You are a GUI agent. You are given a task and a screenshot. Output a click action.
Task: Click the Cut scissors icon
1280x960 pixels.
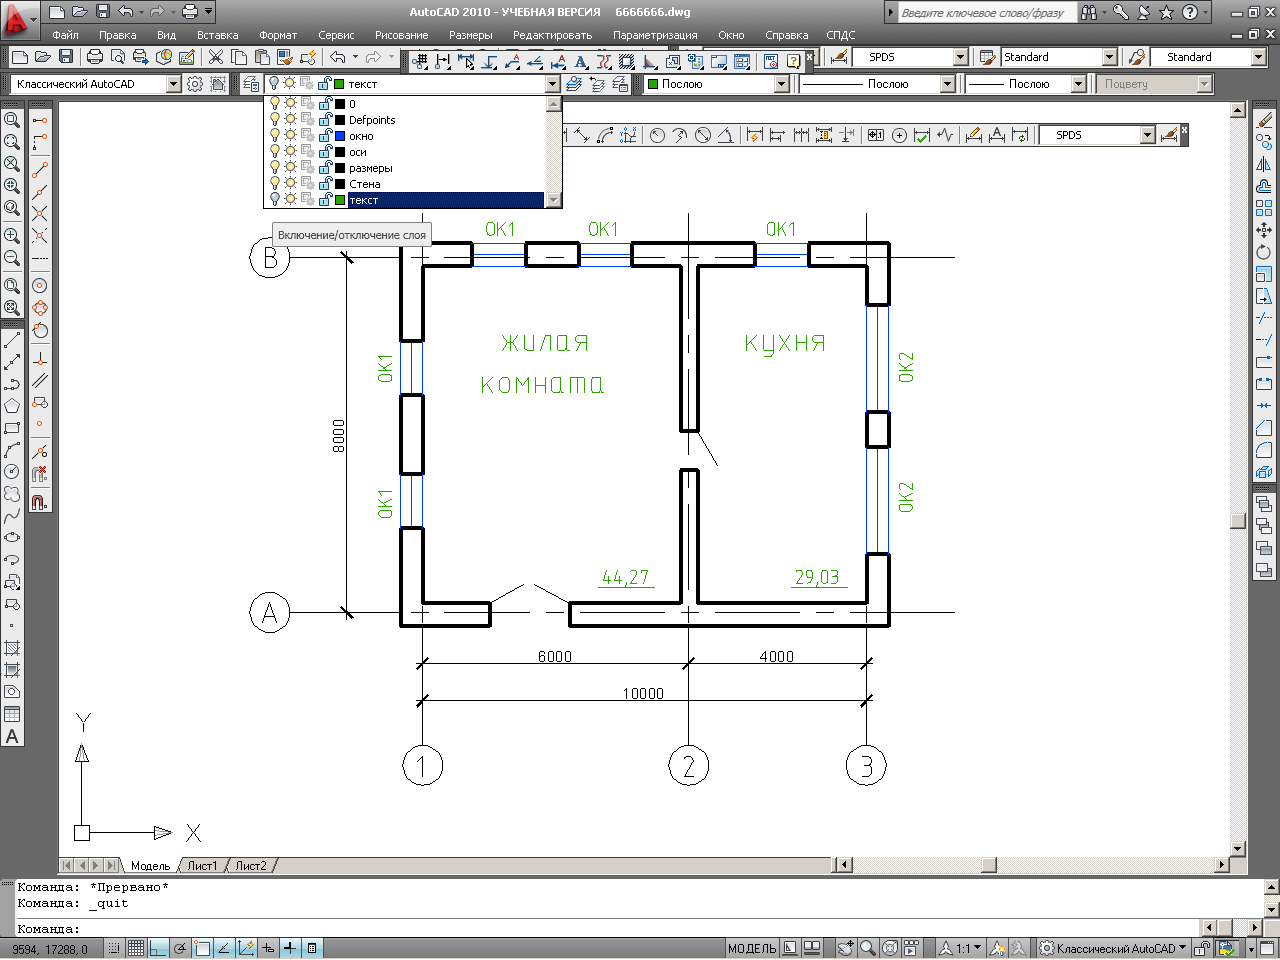216,57
